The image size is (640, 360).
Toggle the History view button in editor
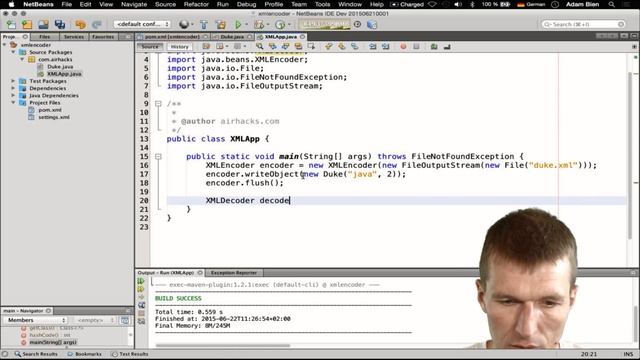(179, 47)
